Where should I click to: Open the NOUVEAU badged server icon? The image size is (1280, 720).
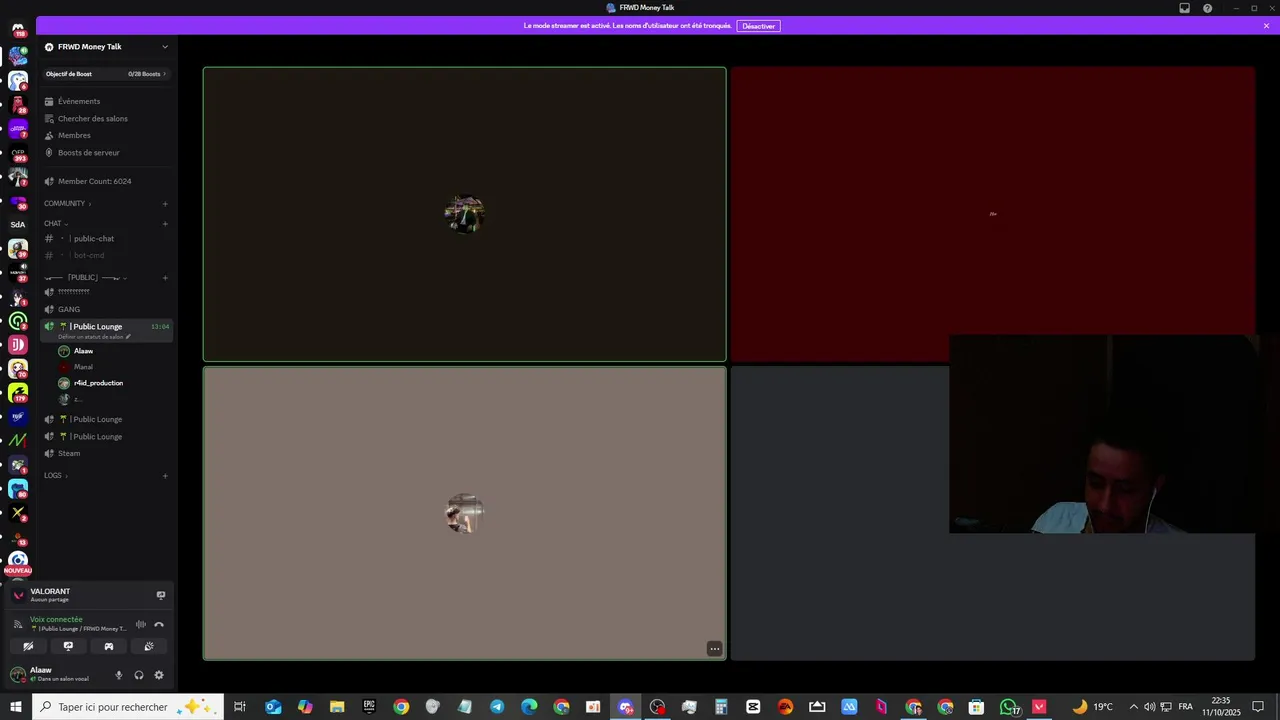18,562
